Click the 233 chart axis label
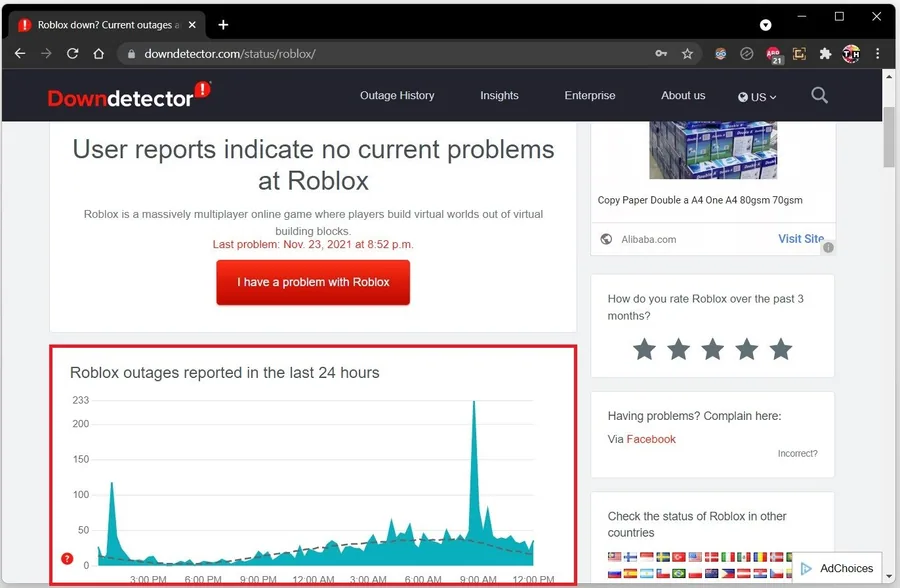The width and height of the screenshot is (900, 588). 80,400
